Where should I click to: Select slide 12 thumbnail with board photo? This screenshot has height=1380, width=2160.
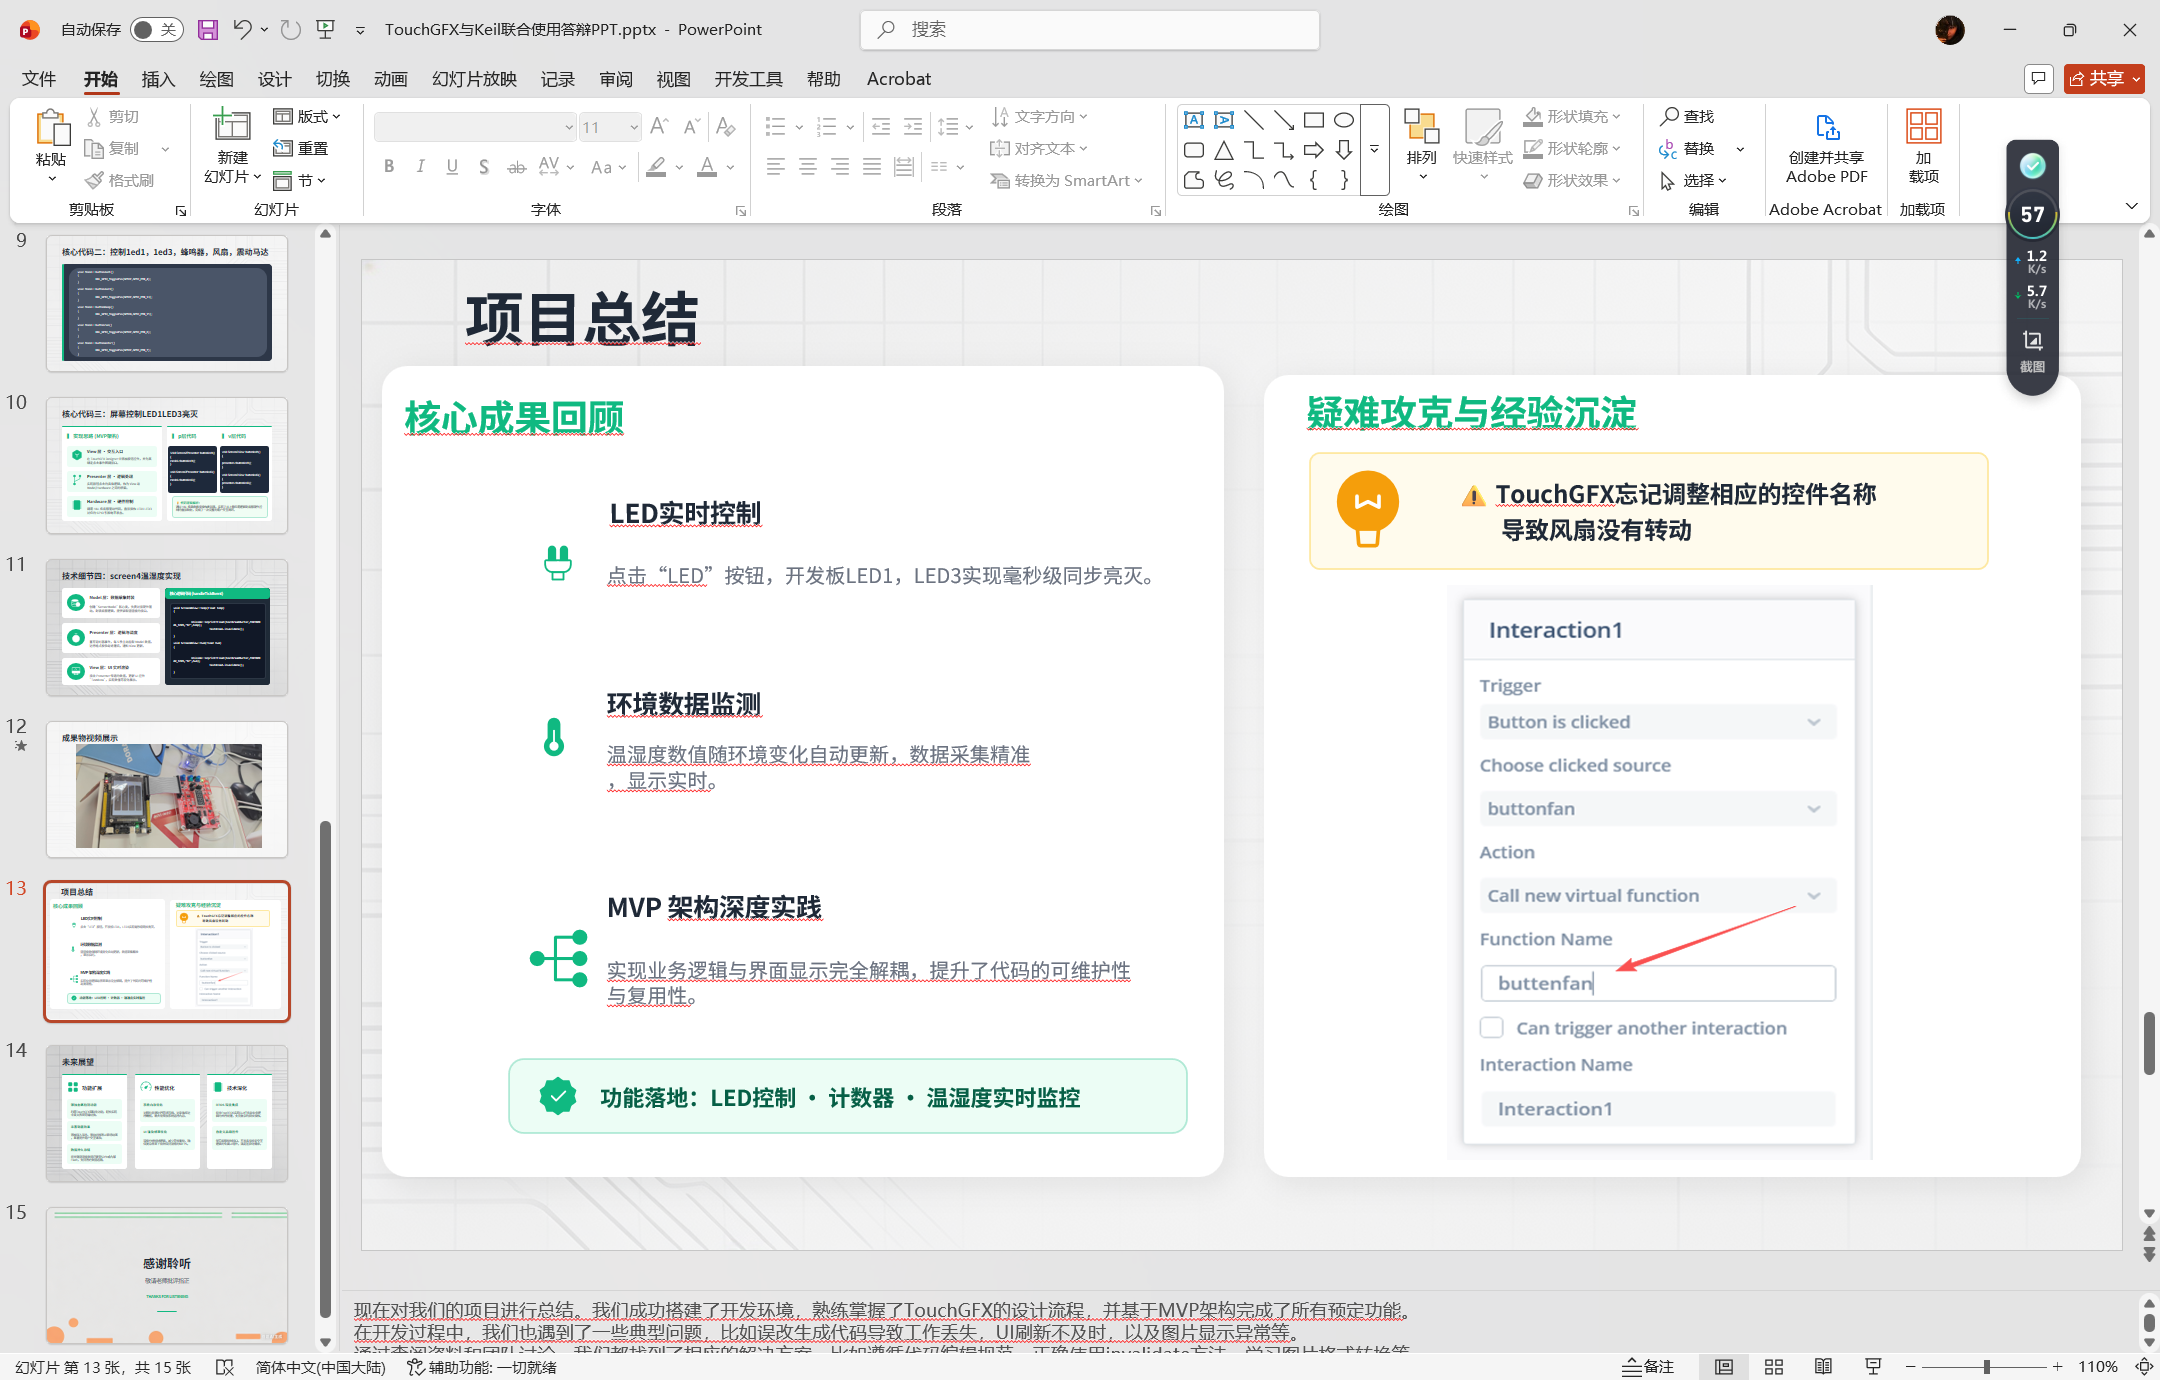coord(167,790)
